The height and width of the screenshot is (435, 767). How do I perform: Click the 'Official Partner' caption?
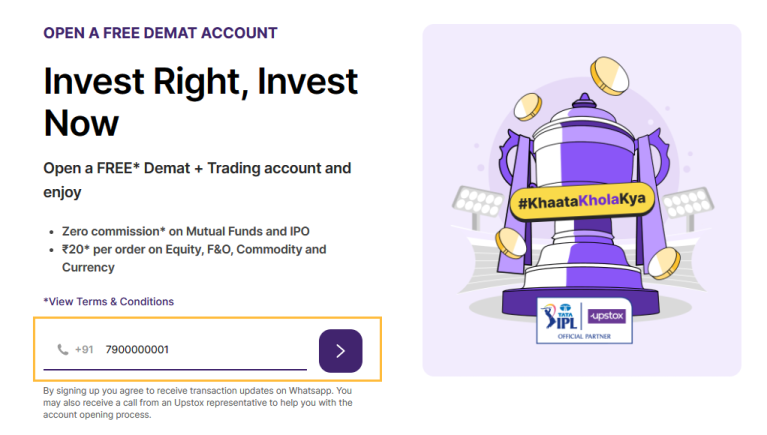point(584,337)
